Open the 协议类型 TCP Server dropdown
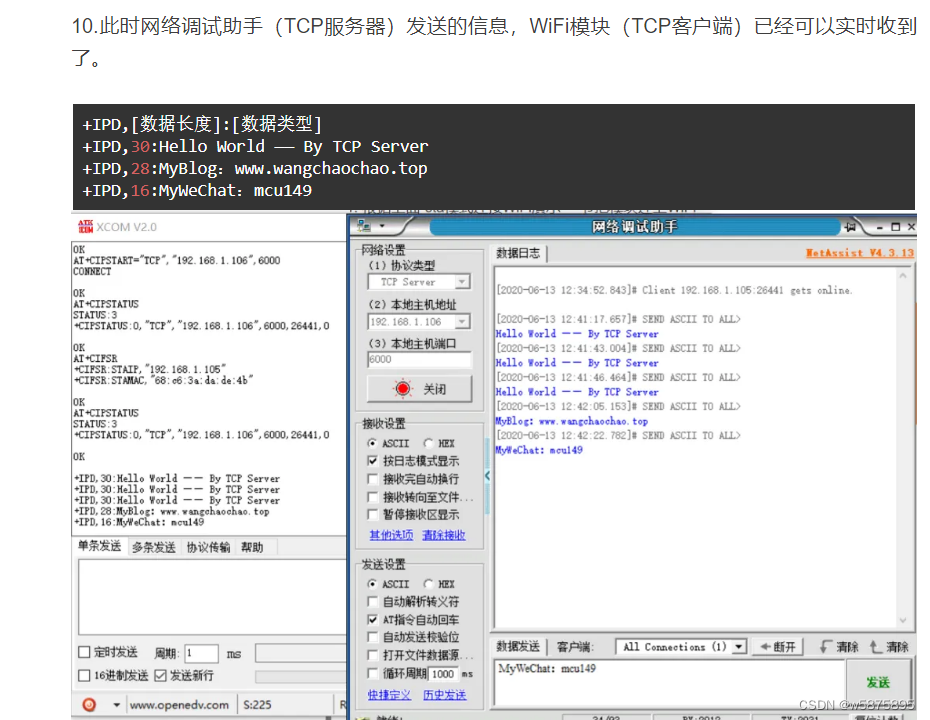The image size is (930, 720). click(x=463, y=282)
